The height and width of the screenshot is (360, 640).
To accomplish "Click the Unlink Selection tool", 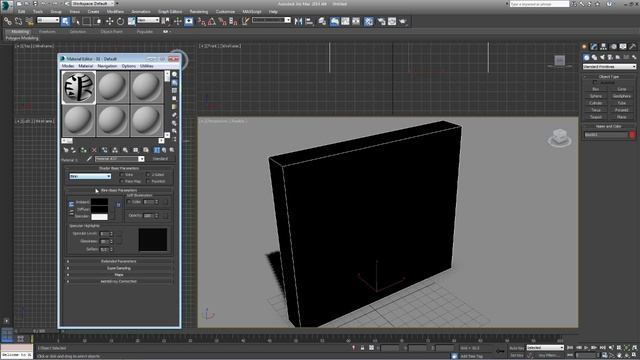I will (18, 21).
